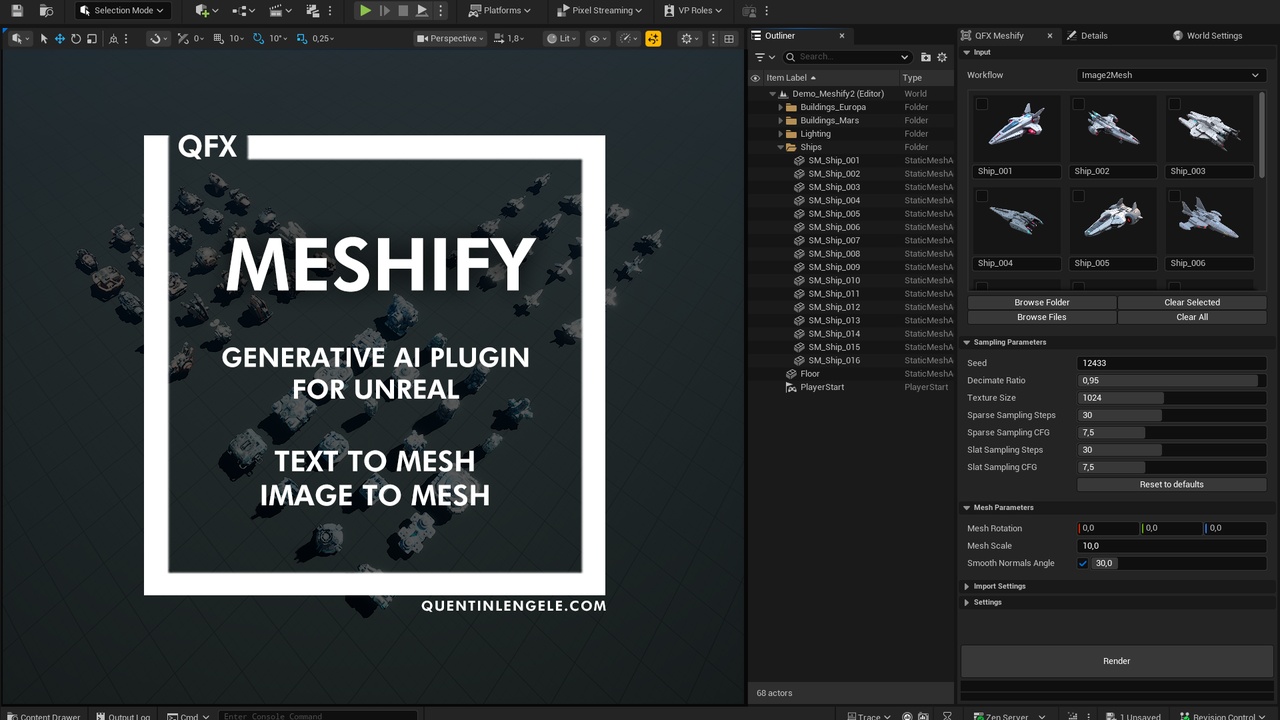Expand the Lighting folder

780,134
